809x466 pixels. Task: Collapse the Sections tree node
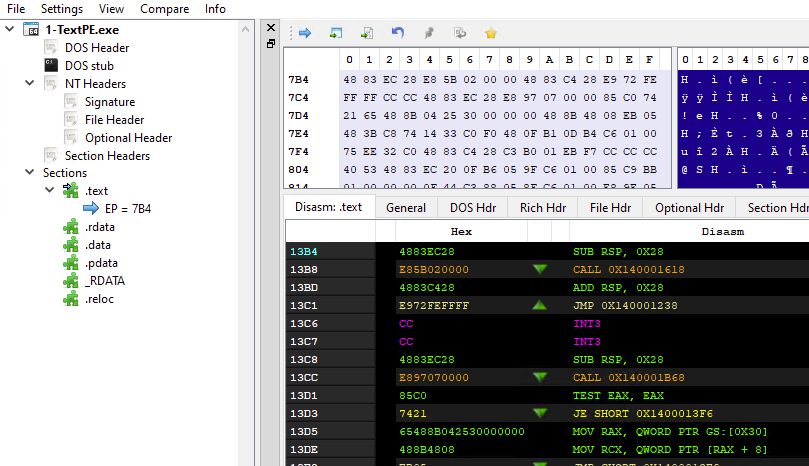pyautogui.click(x=30, y=173)
